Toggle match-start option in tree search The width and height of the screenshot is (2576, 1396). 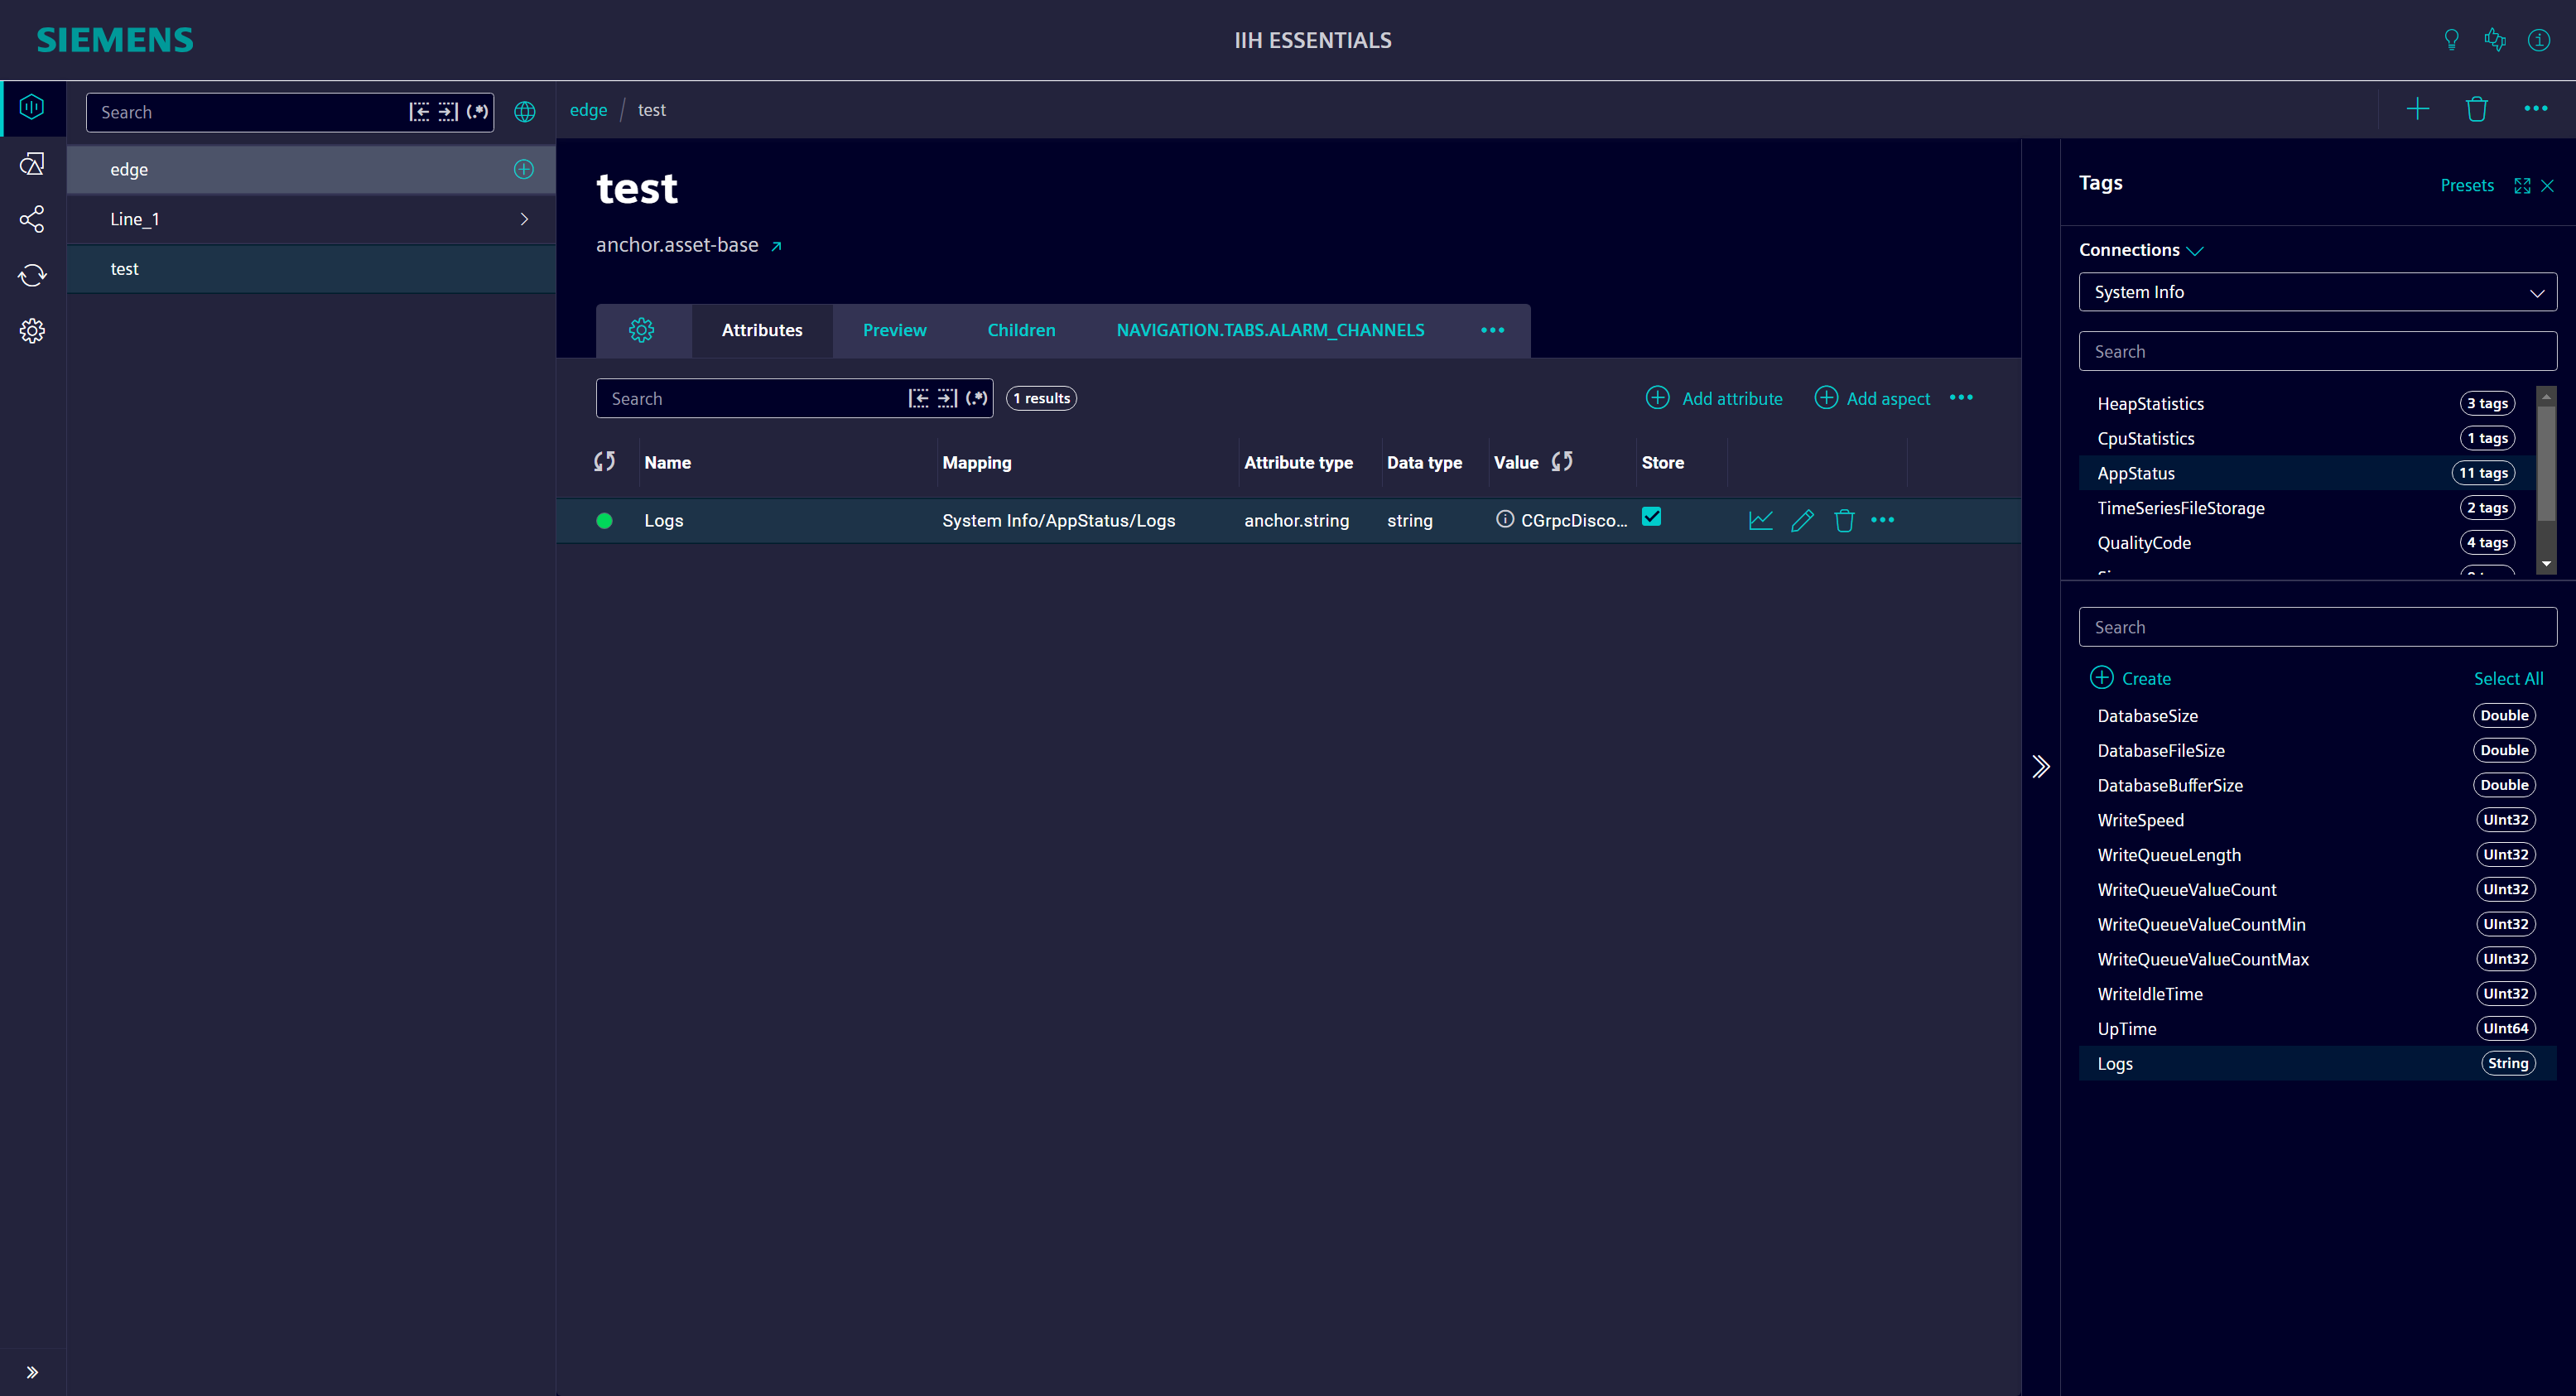coord(419,112)
